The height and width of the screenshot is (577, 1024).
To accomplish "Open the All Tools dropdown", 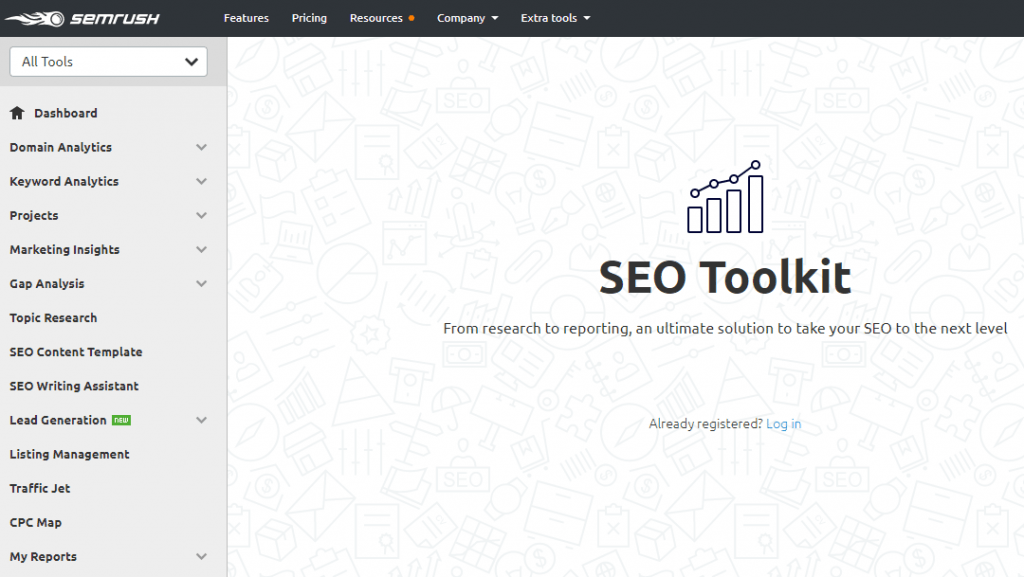I will pyautogui.click(x=108, y=62).
